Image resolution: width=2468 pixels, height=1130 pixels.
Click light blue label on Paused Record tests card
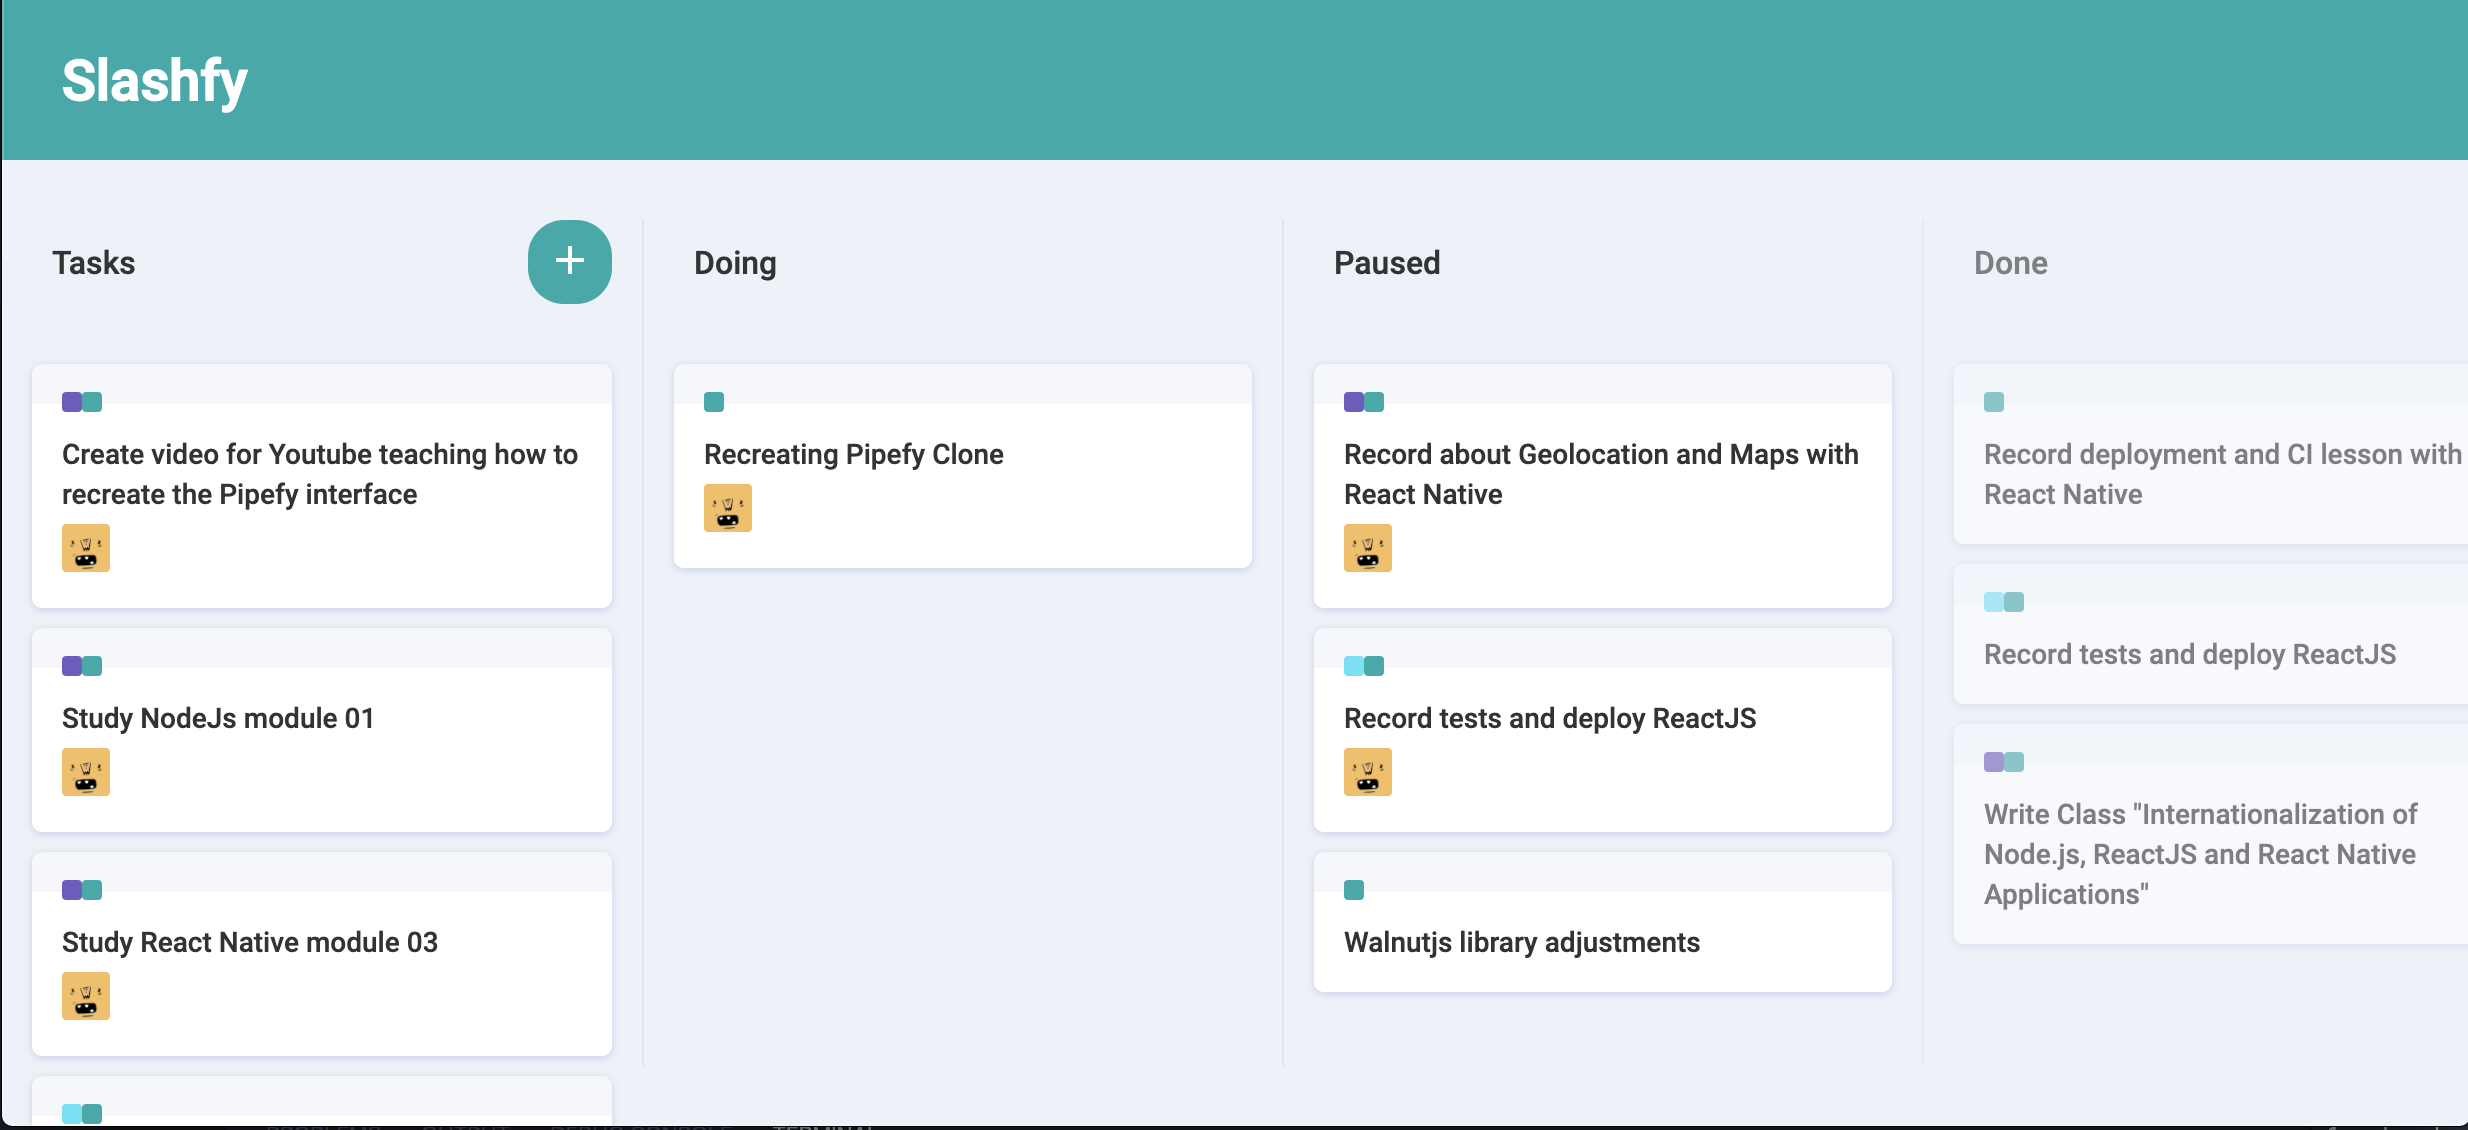coord(1353,666)
